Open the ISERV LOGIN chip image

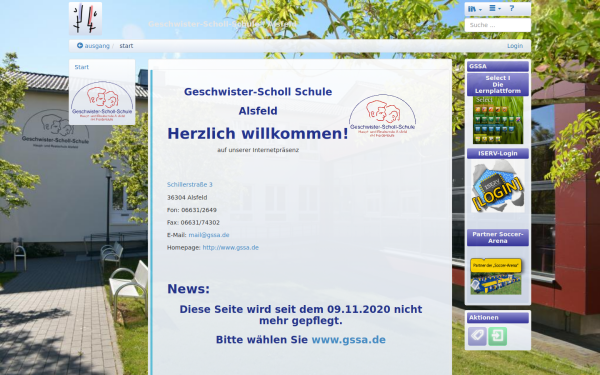coord(498,186)
